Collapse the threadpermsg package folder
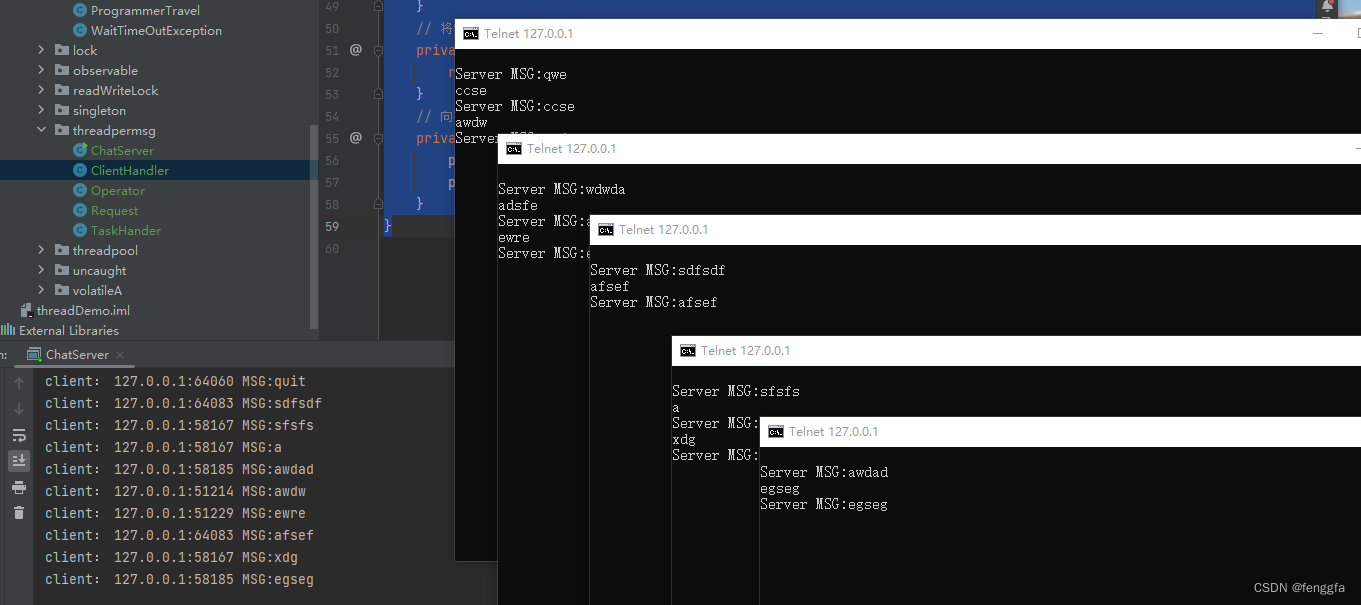Screen dimensions: 1361x605 point(41,130)
